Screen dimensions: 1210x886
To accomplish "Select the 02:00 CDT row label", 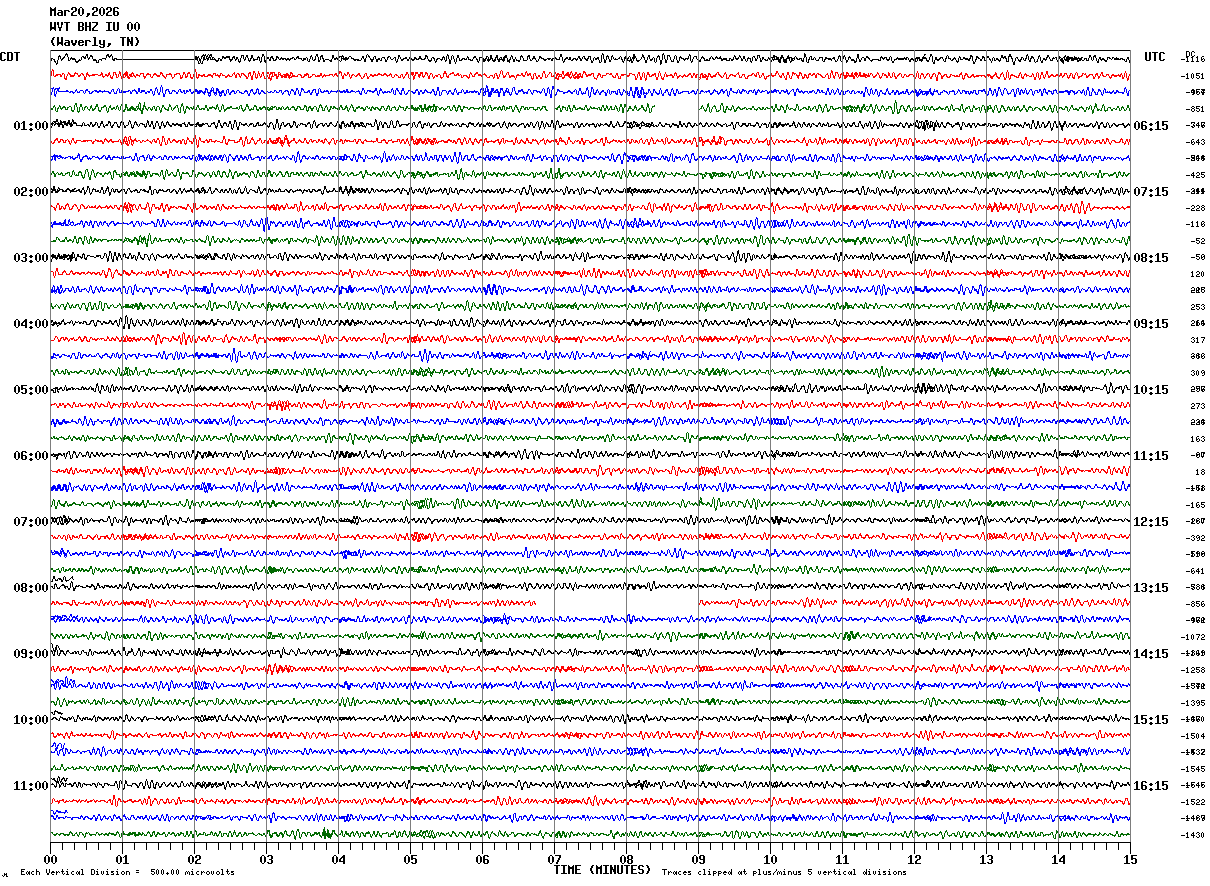I will [x=31, y=192].
